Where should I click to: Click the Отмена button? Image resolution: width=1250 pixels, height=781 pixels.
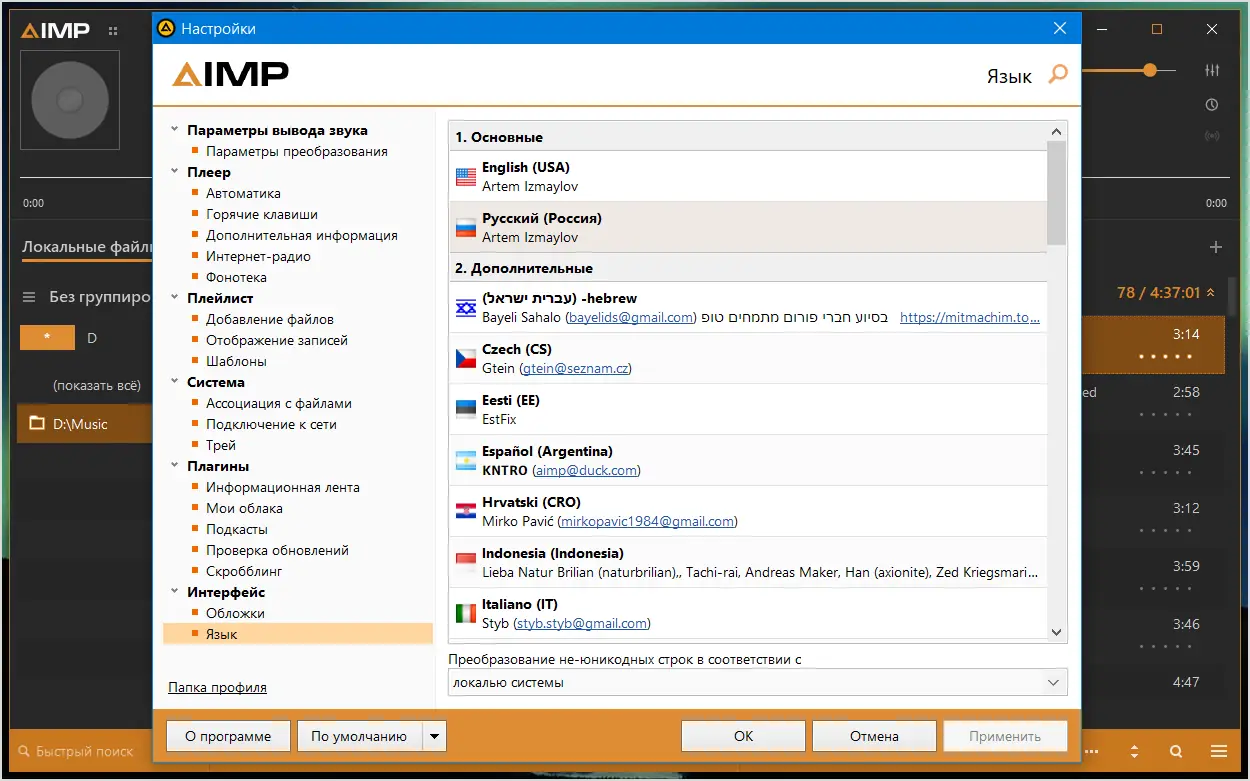pos(874,736)
